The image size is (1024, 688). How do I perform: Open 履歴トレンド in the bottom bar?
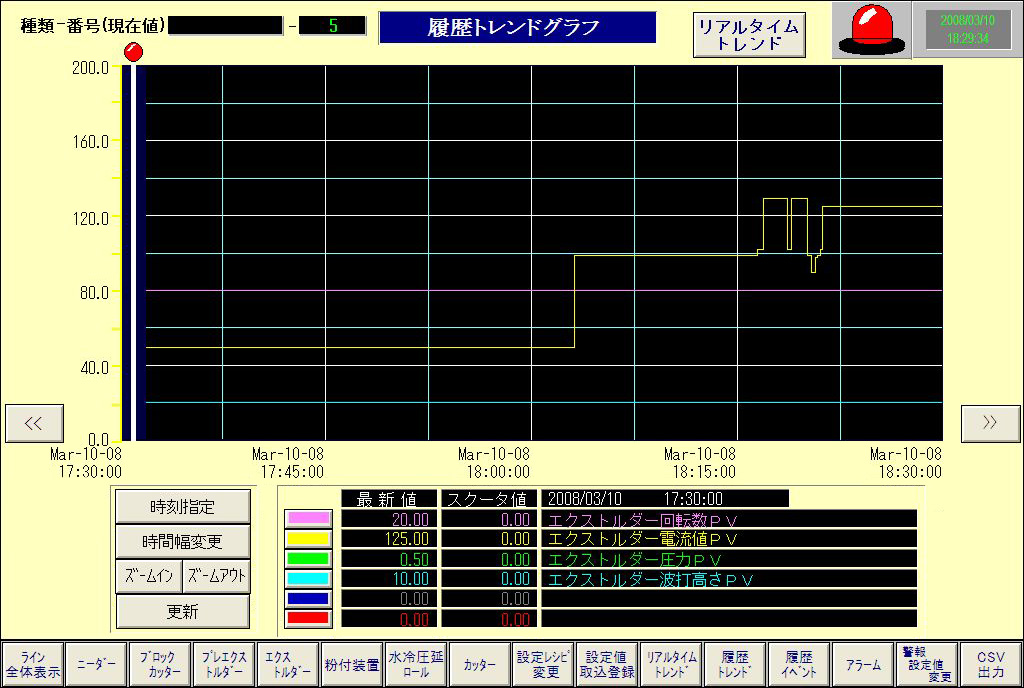(x=735, y=665)
